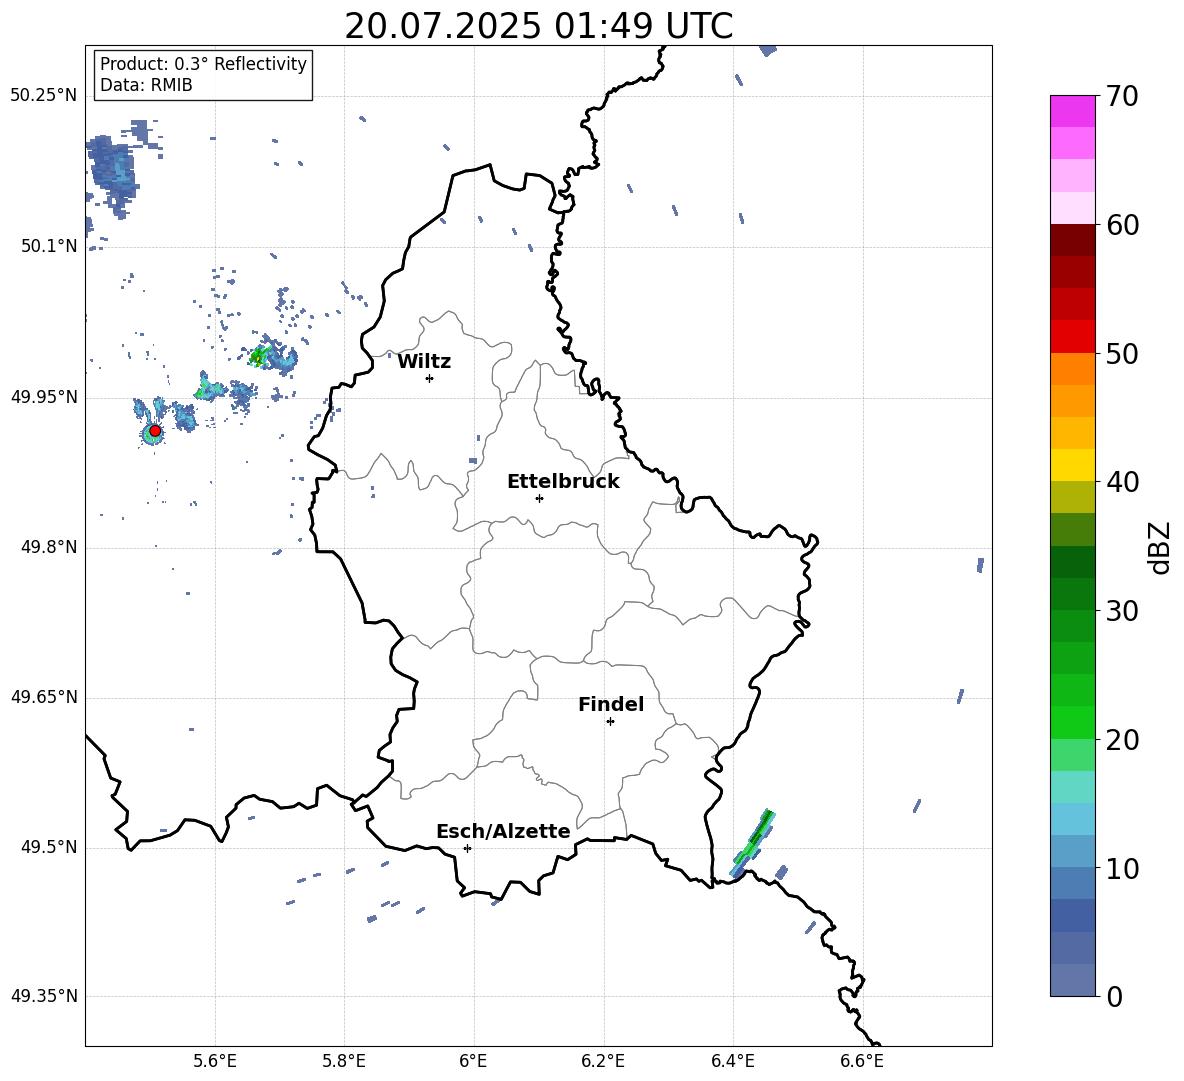Click the 70 label on the colorbar
This screenshot has width=1184, height=1081.
coord(1122,97)
